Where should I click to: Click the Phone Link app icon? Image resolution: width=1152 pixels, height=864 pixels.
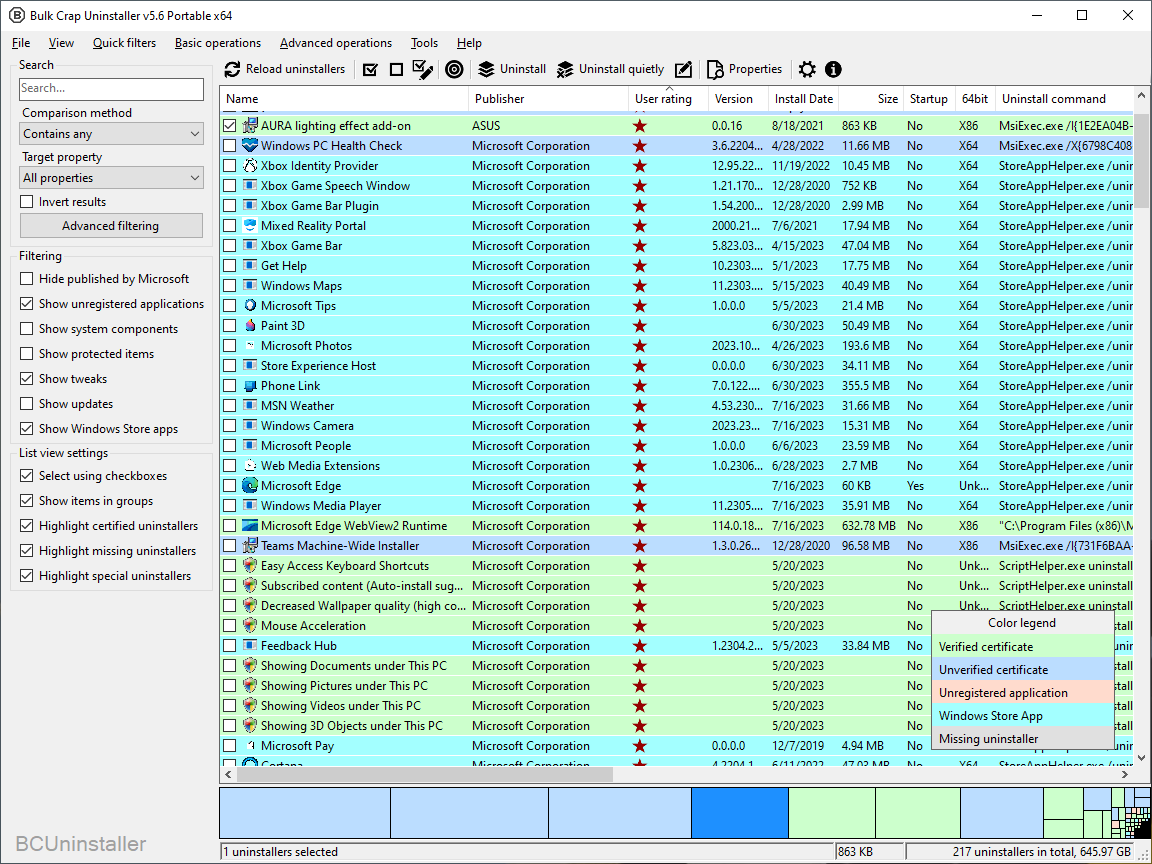250,386
